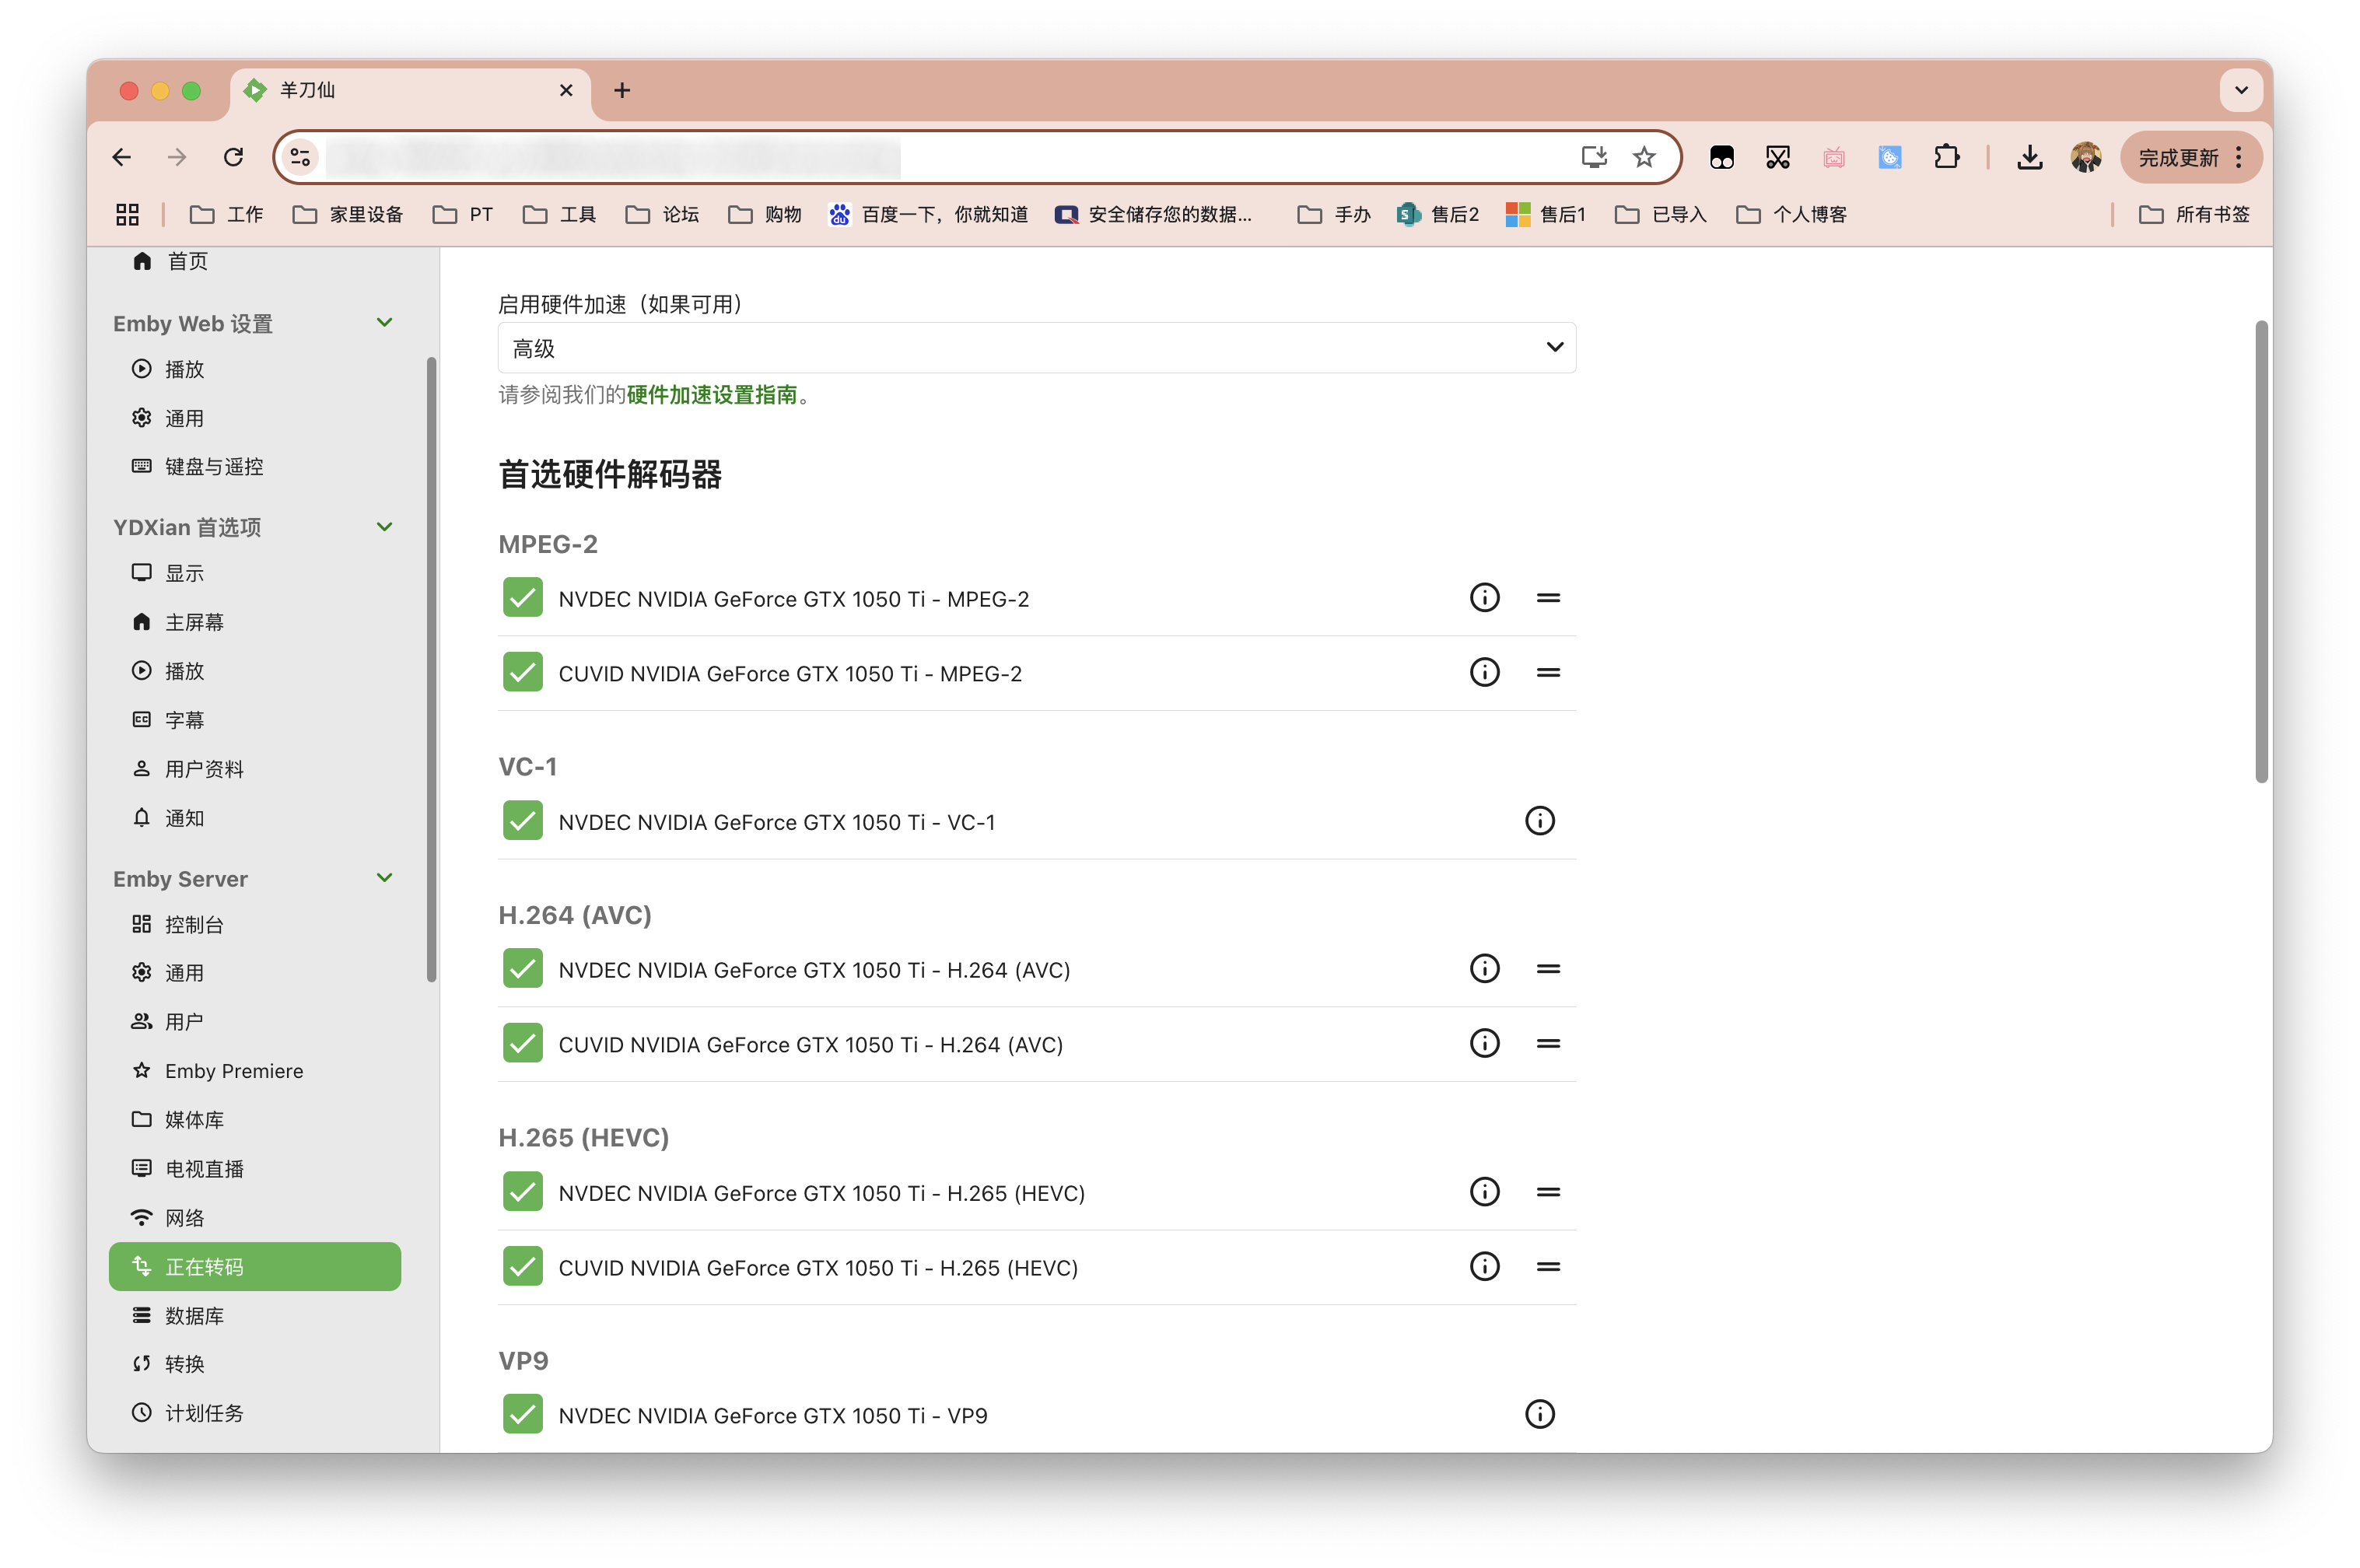Open the 硬件加速设置指南 link

pos(711,395)
